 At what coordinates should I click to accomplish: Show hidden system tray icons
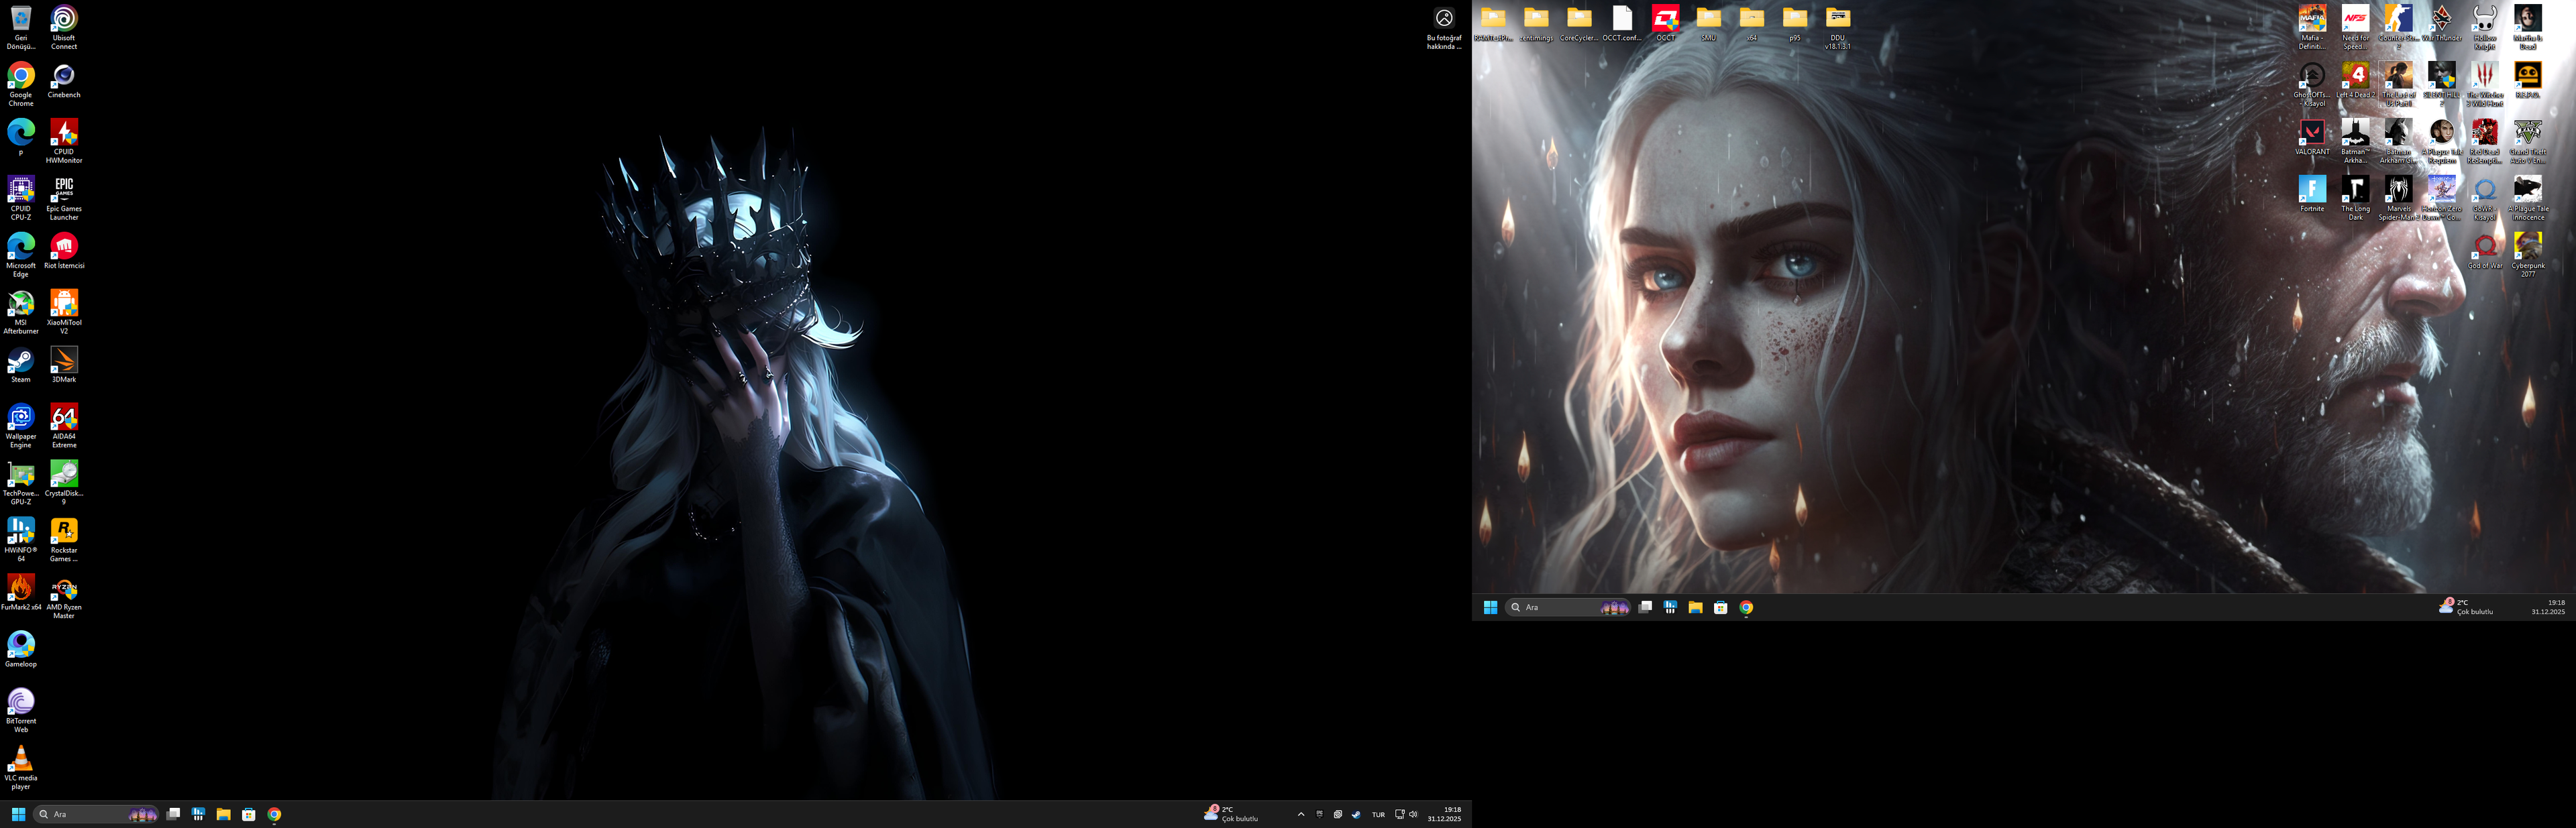(1301, 814)
